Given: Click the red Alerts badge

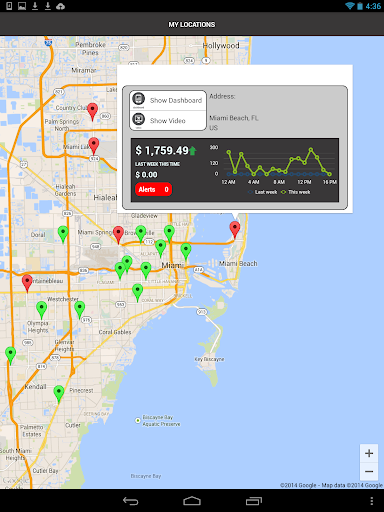Looking at the screenshot, I should coord(154,189).
